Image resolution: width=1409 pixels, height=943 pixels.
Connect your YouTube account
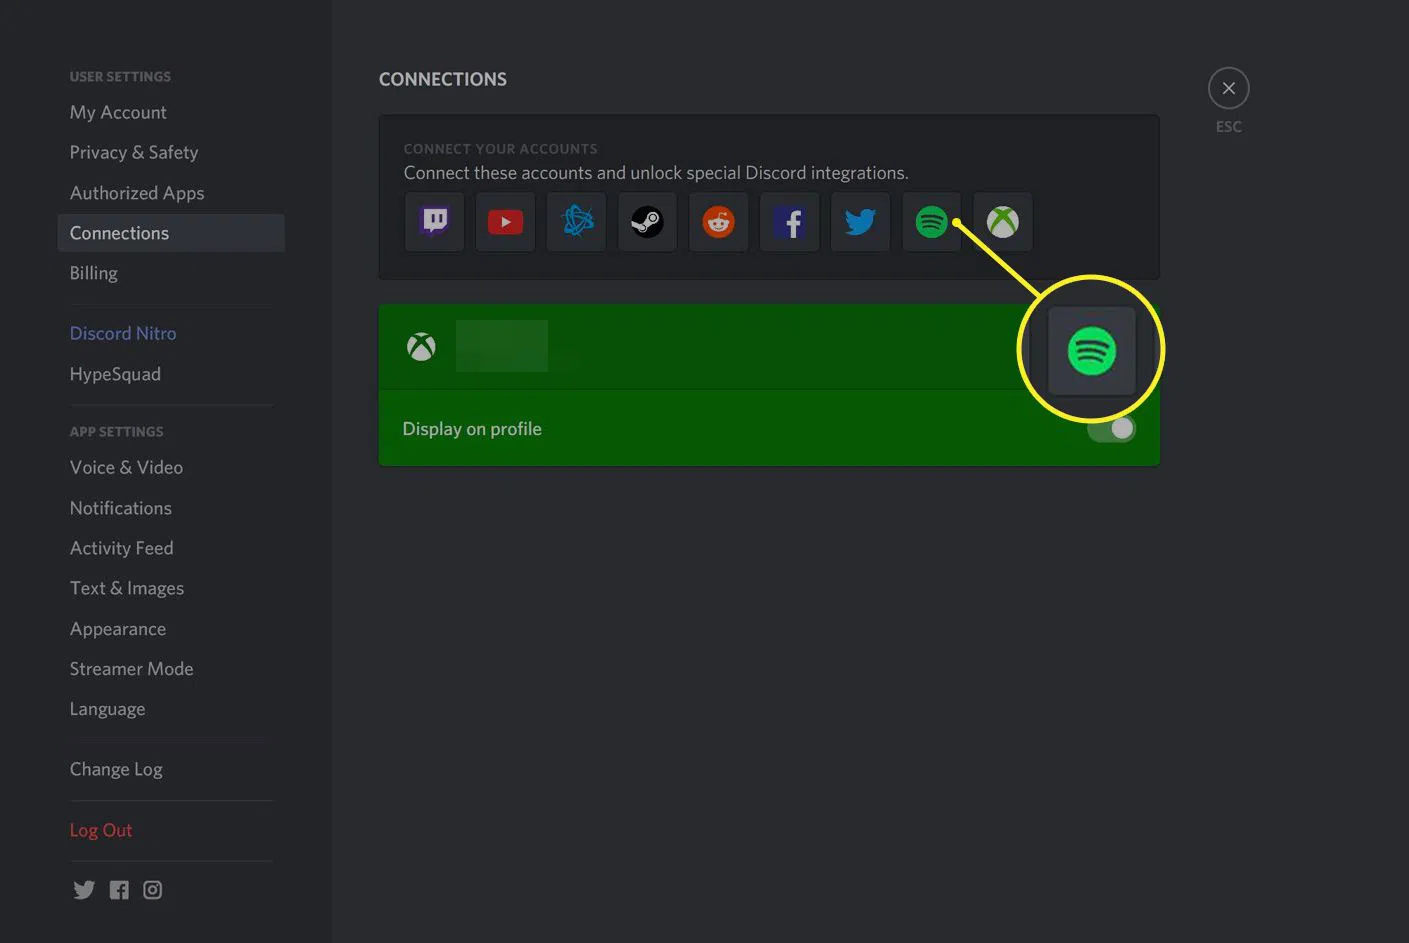(505, 221)
